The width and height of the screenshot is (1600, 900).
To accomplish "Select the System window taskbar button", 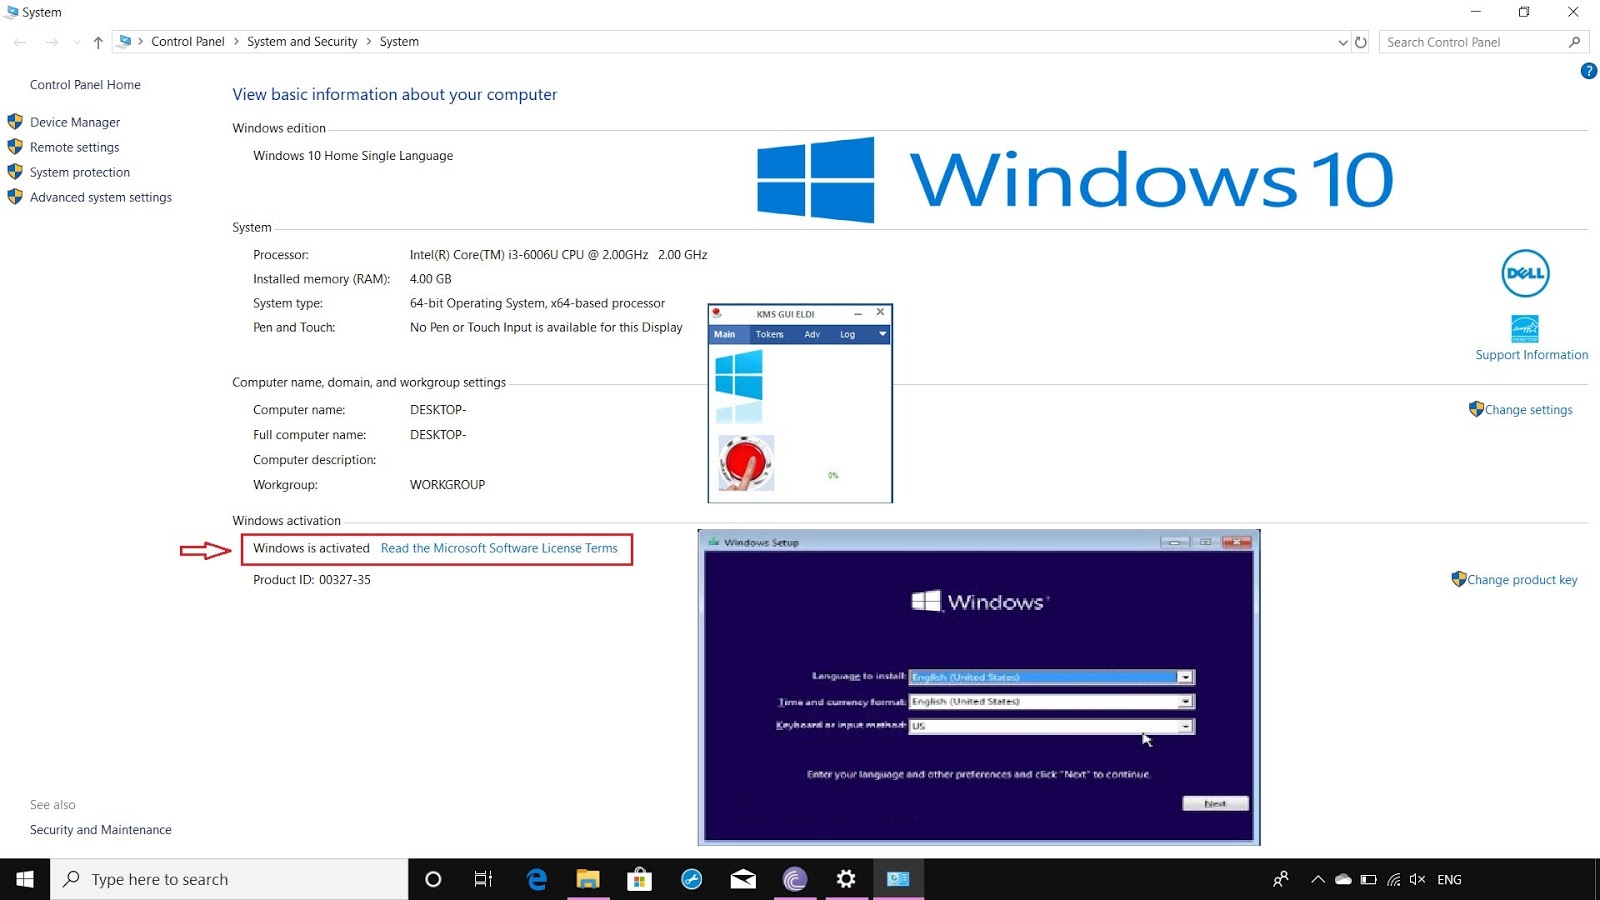I will tap(898, 879).
